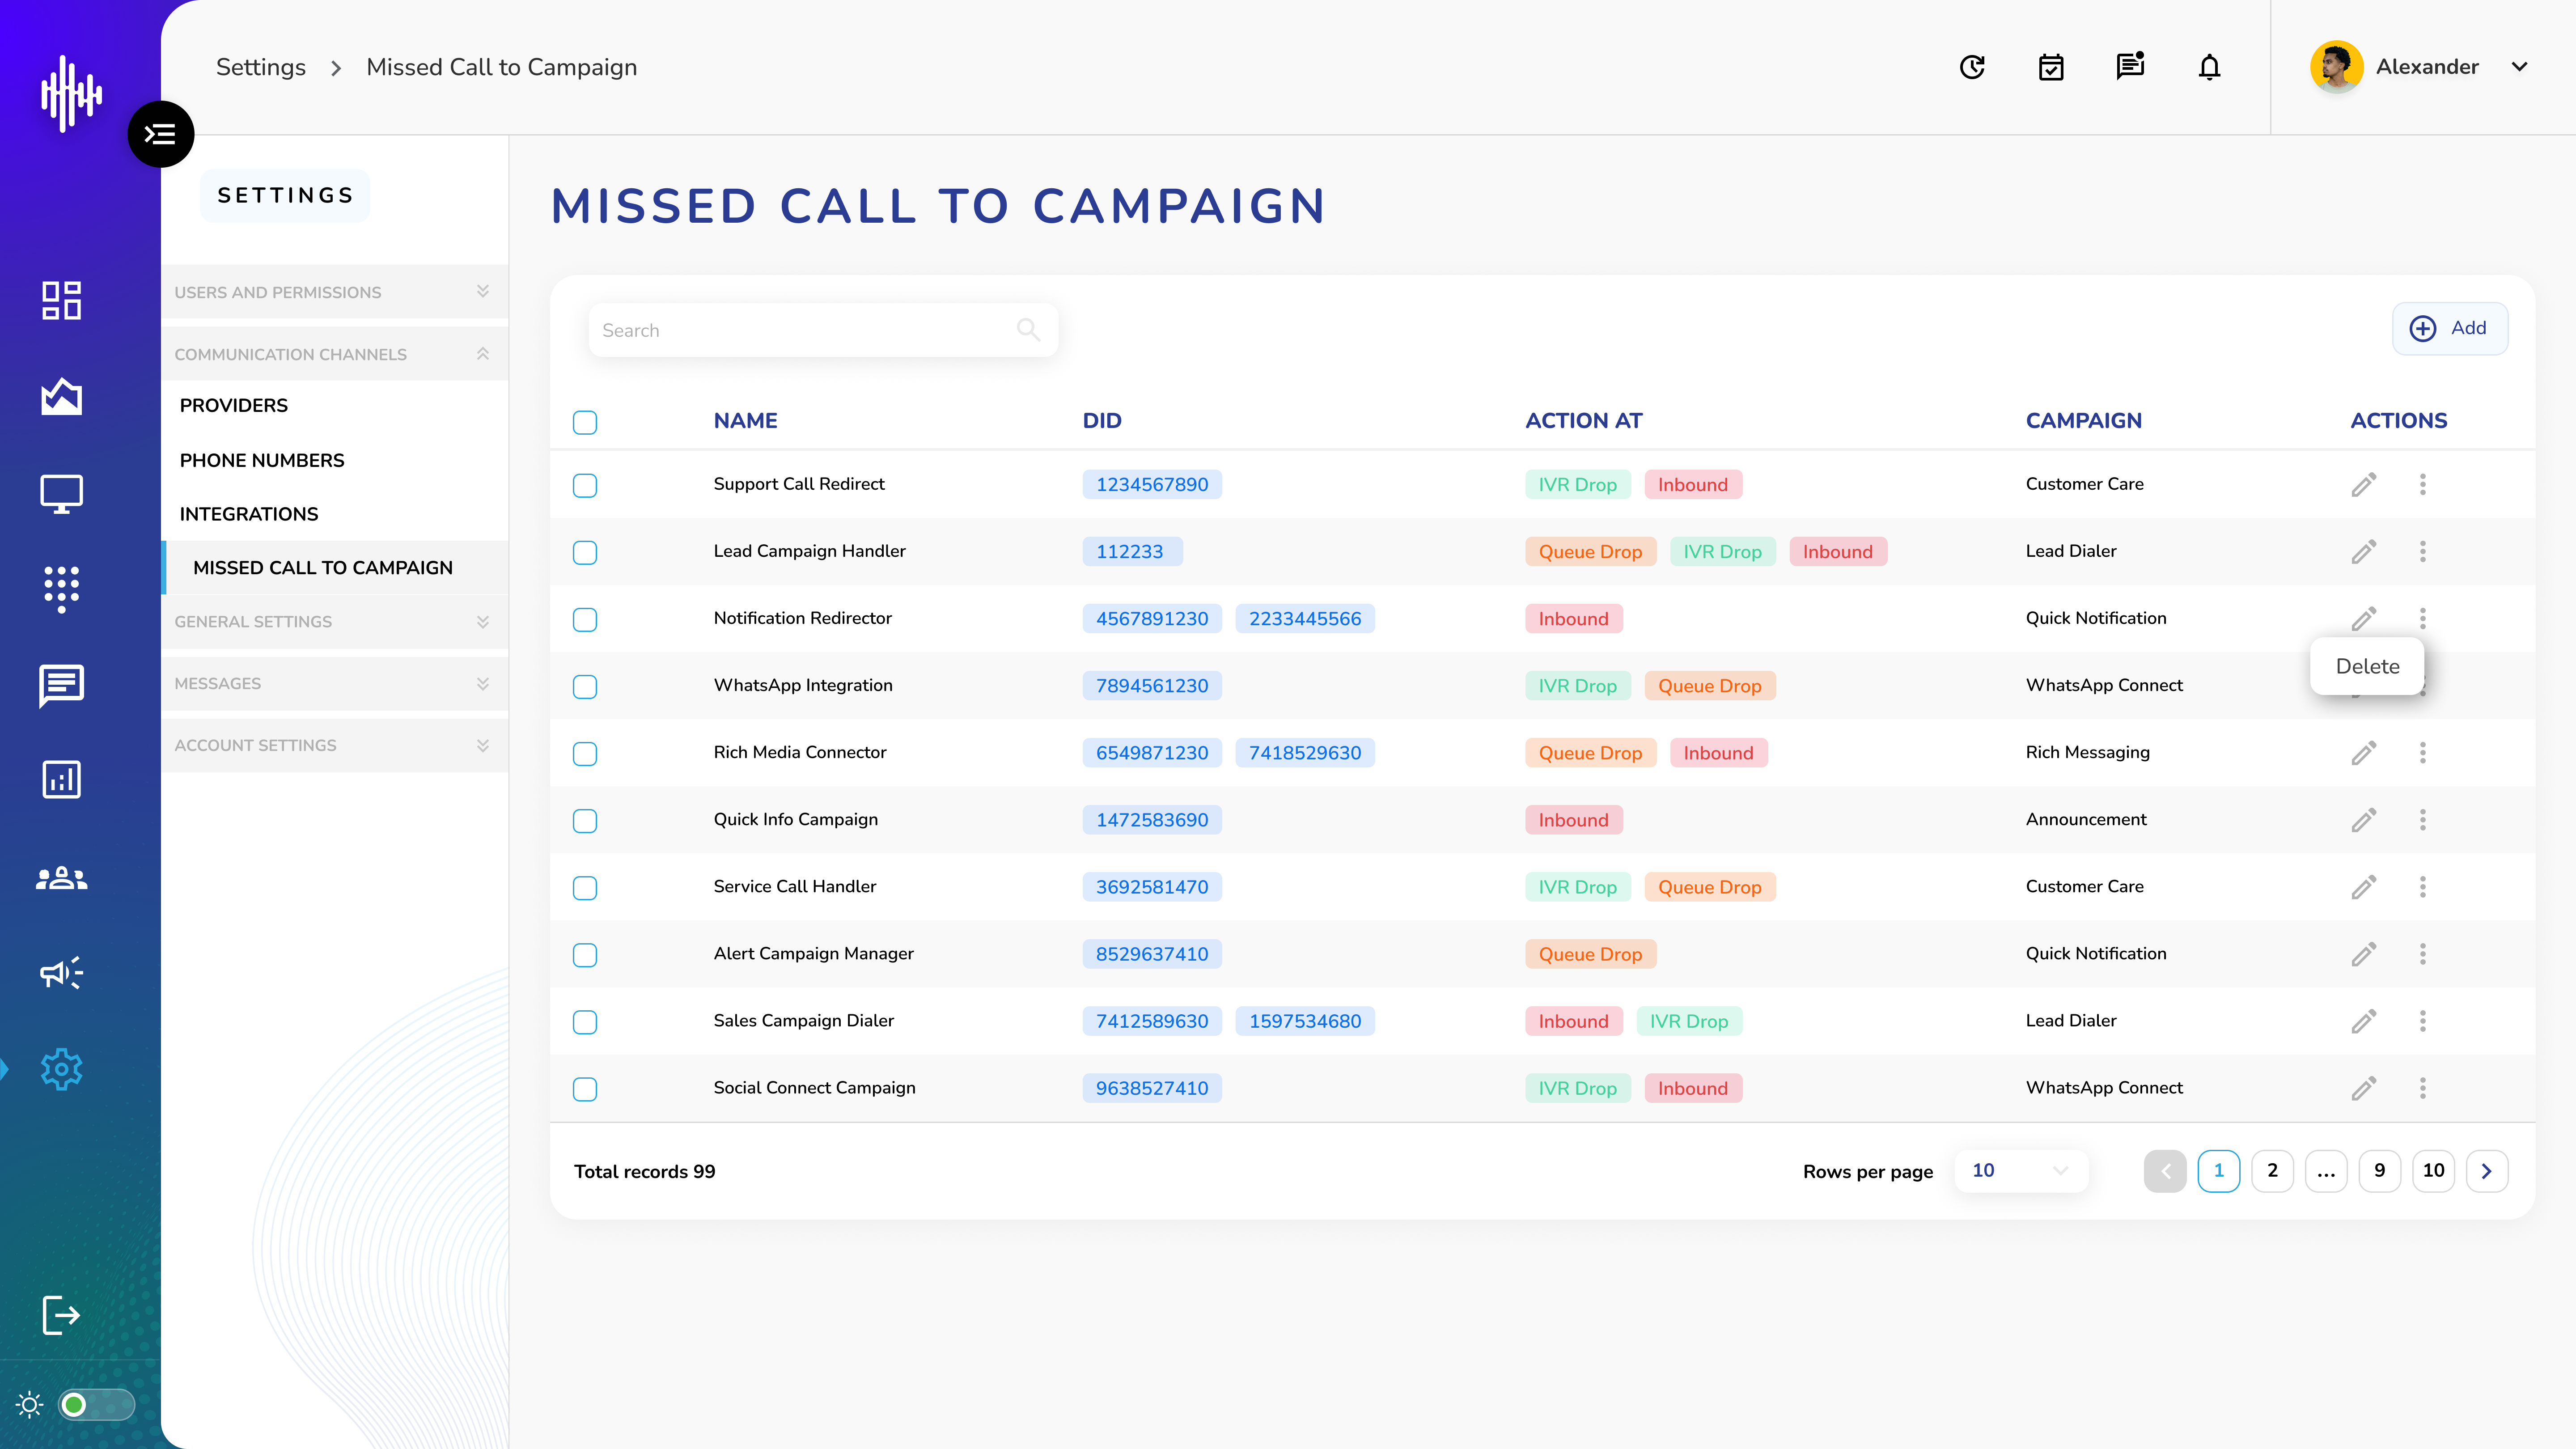Expand Account Settings section

(334, 745)
